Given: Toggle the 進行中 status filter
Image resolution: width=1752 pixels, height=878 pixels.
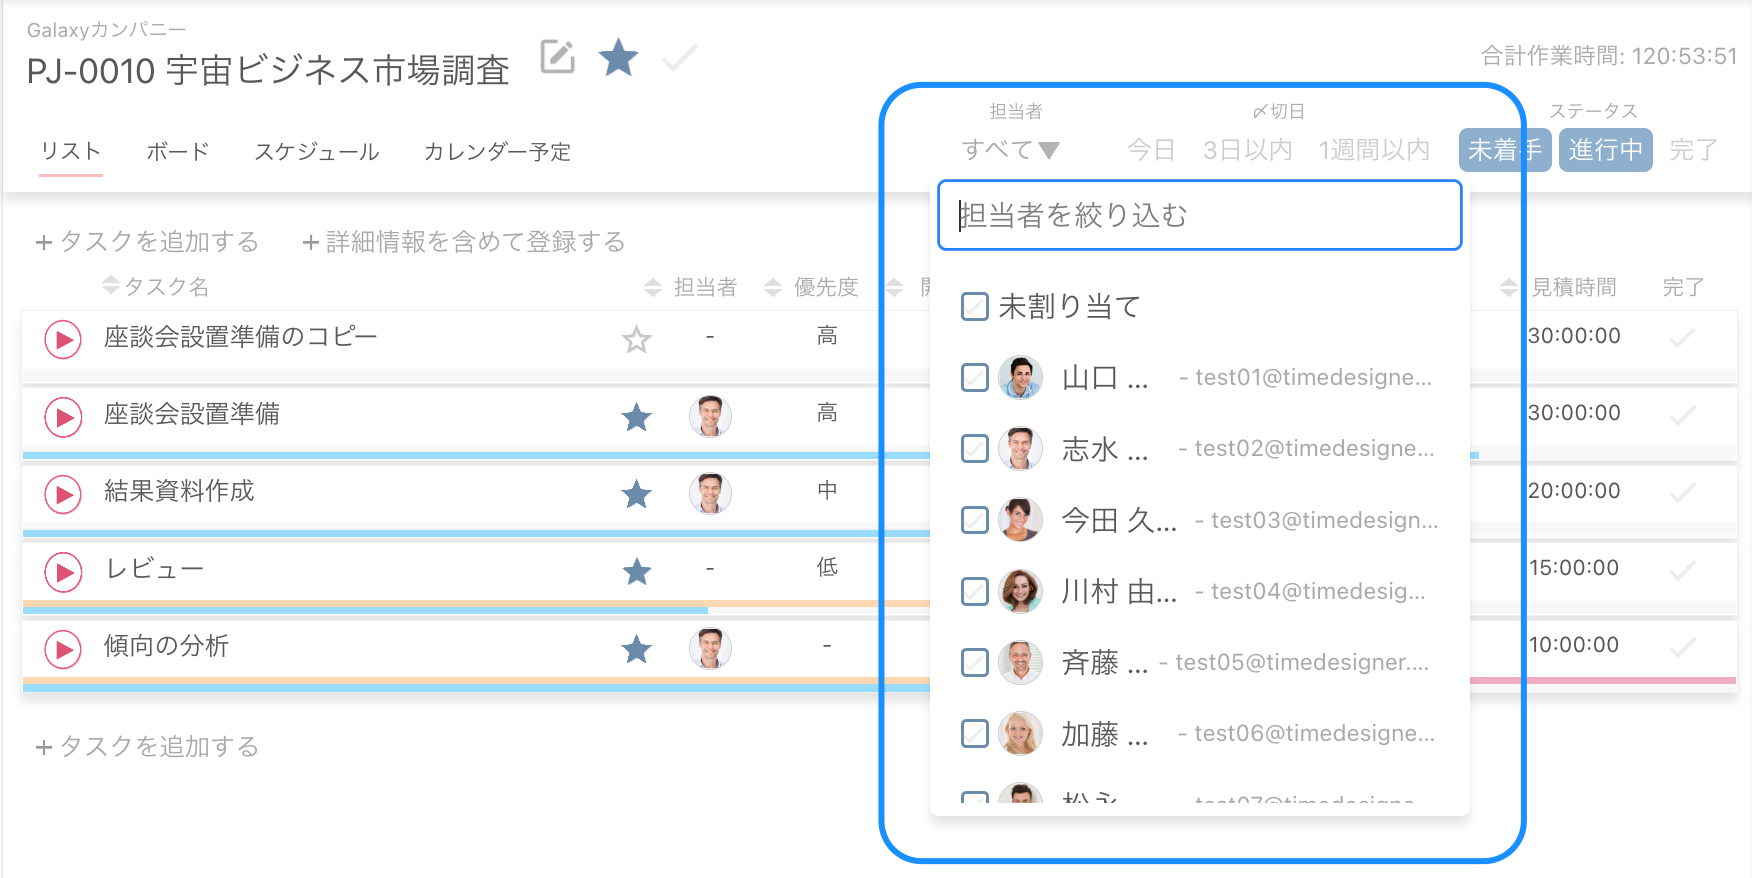Looking at the screenshot, I should point(1606,150).
